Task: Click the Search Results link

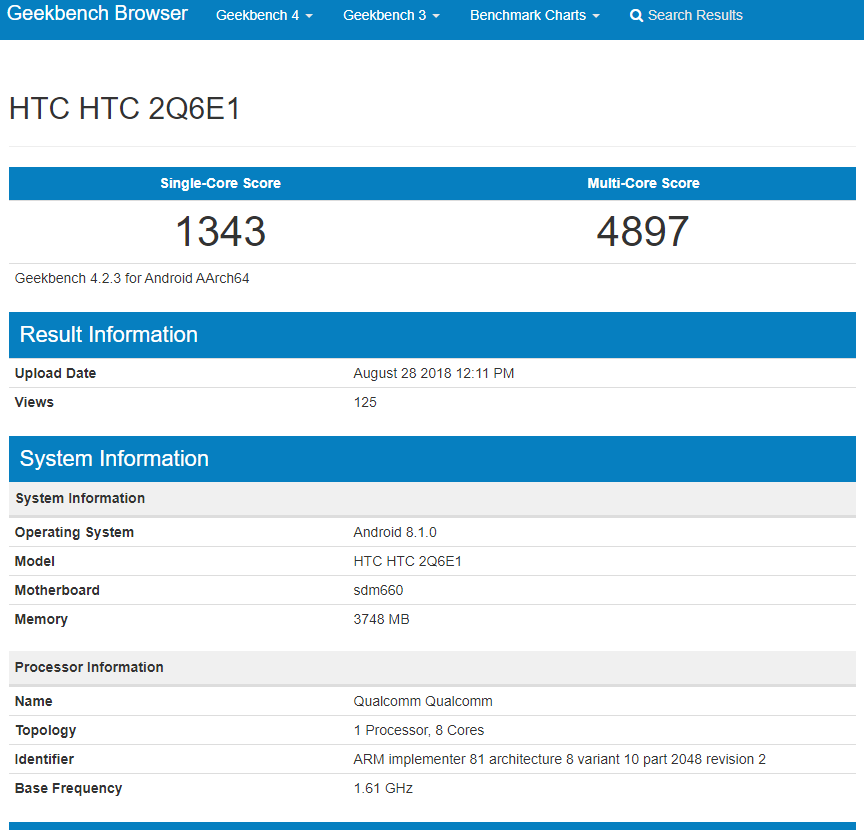Action: [x=686, y=15]
